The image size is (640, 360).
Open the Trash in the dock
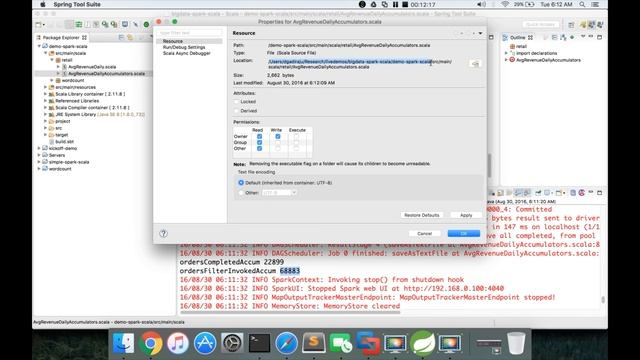click(516, 343)
